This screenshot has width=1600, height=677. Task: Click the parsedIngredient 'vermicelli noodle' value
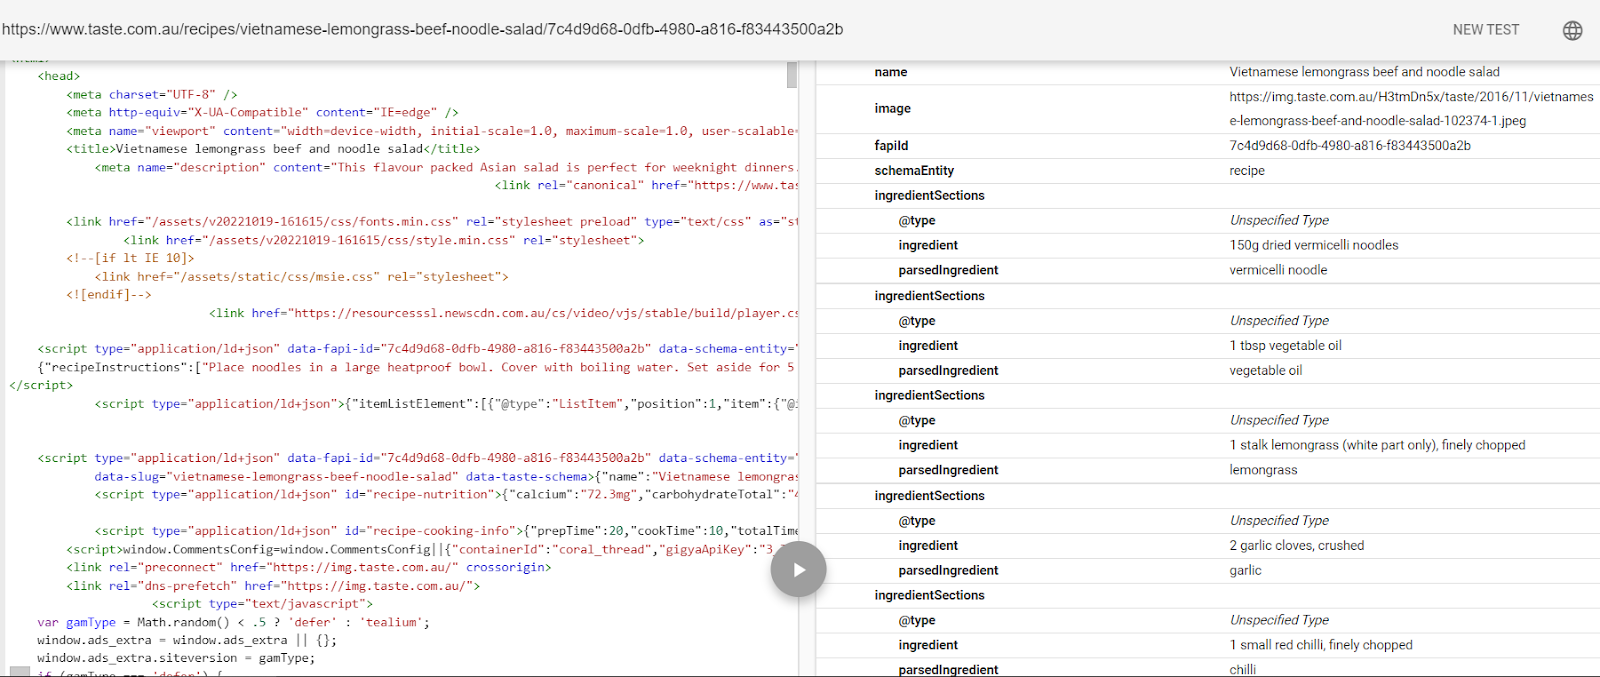pyautogui.click(x=1278, y=270)
